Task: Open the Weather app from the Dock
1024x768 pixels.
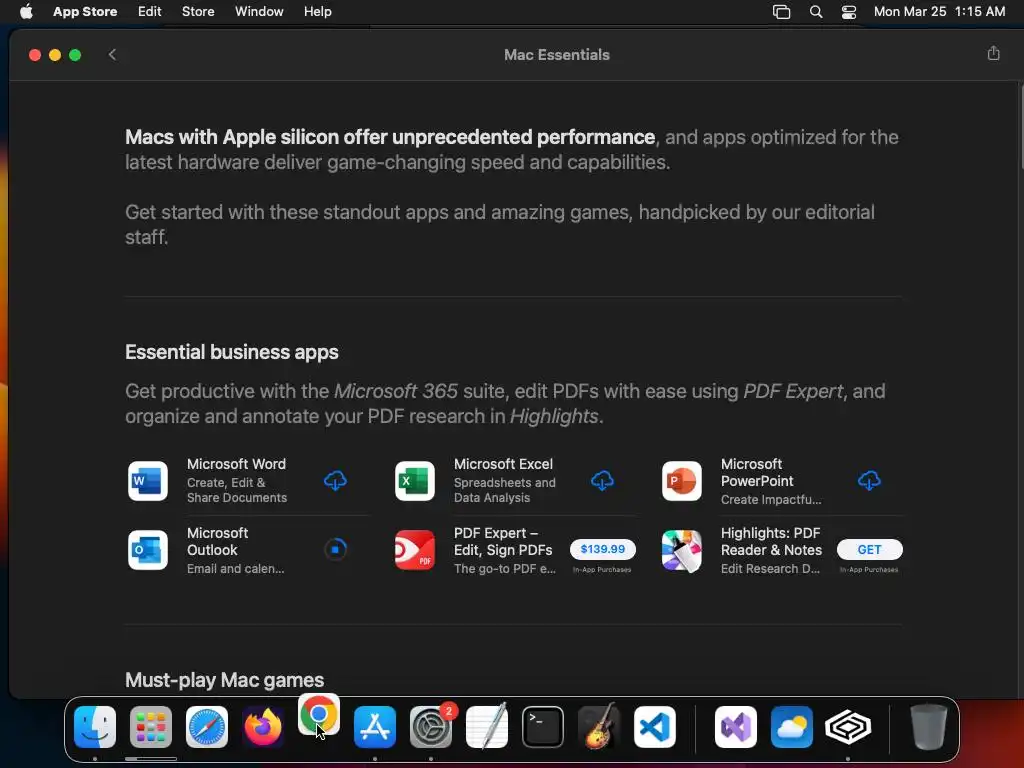Action: click(792, 727)
